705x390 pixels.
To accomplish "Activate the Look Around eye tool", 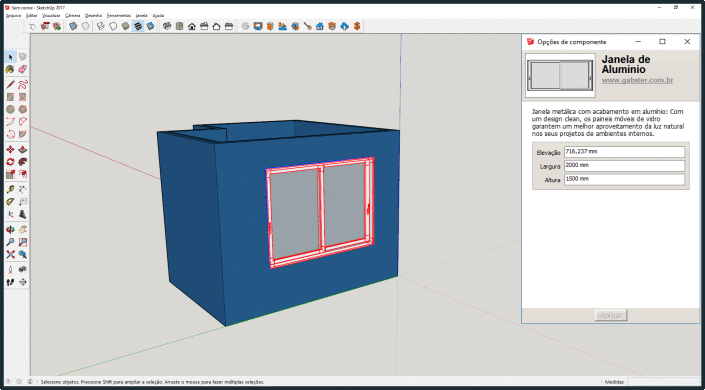I will [x=22, y=270].
